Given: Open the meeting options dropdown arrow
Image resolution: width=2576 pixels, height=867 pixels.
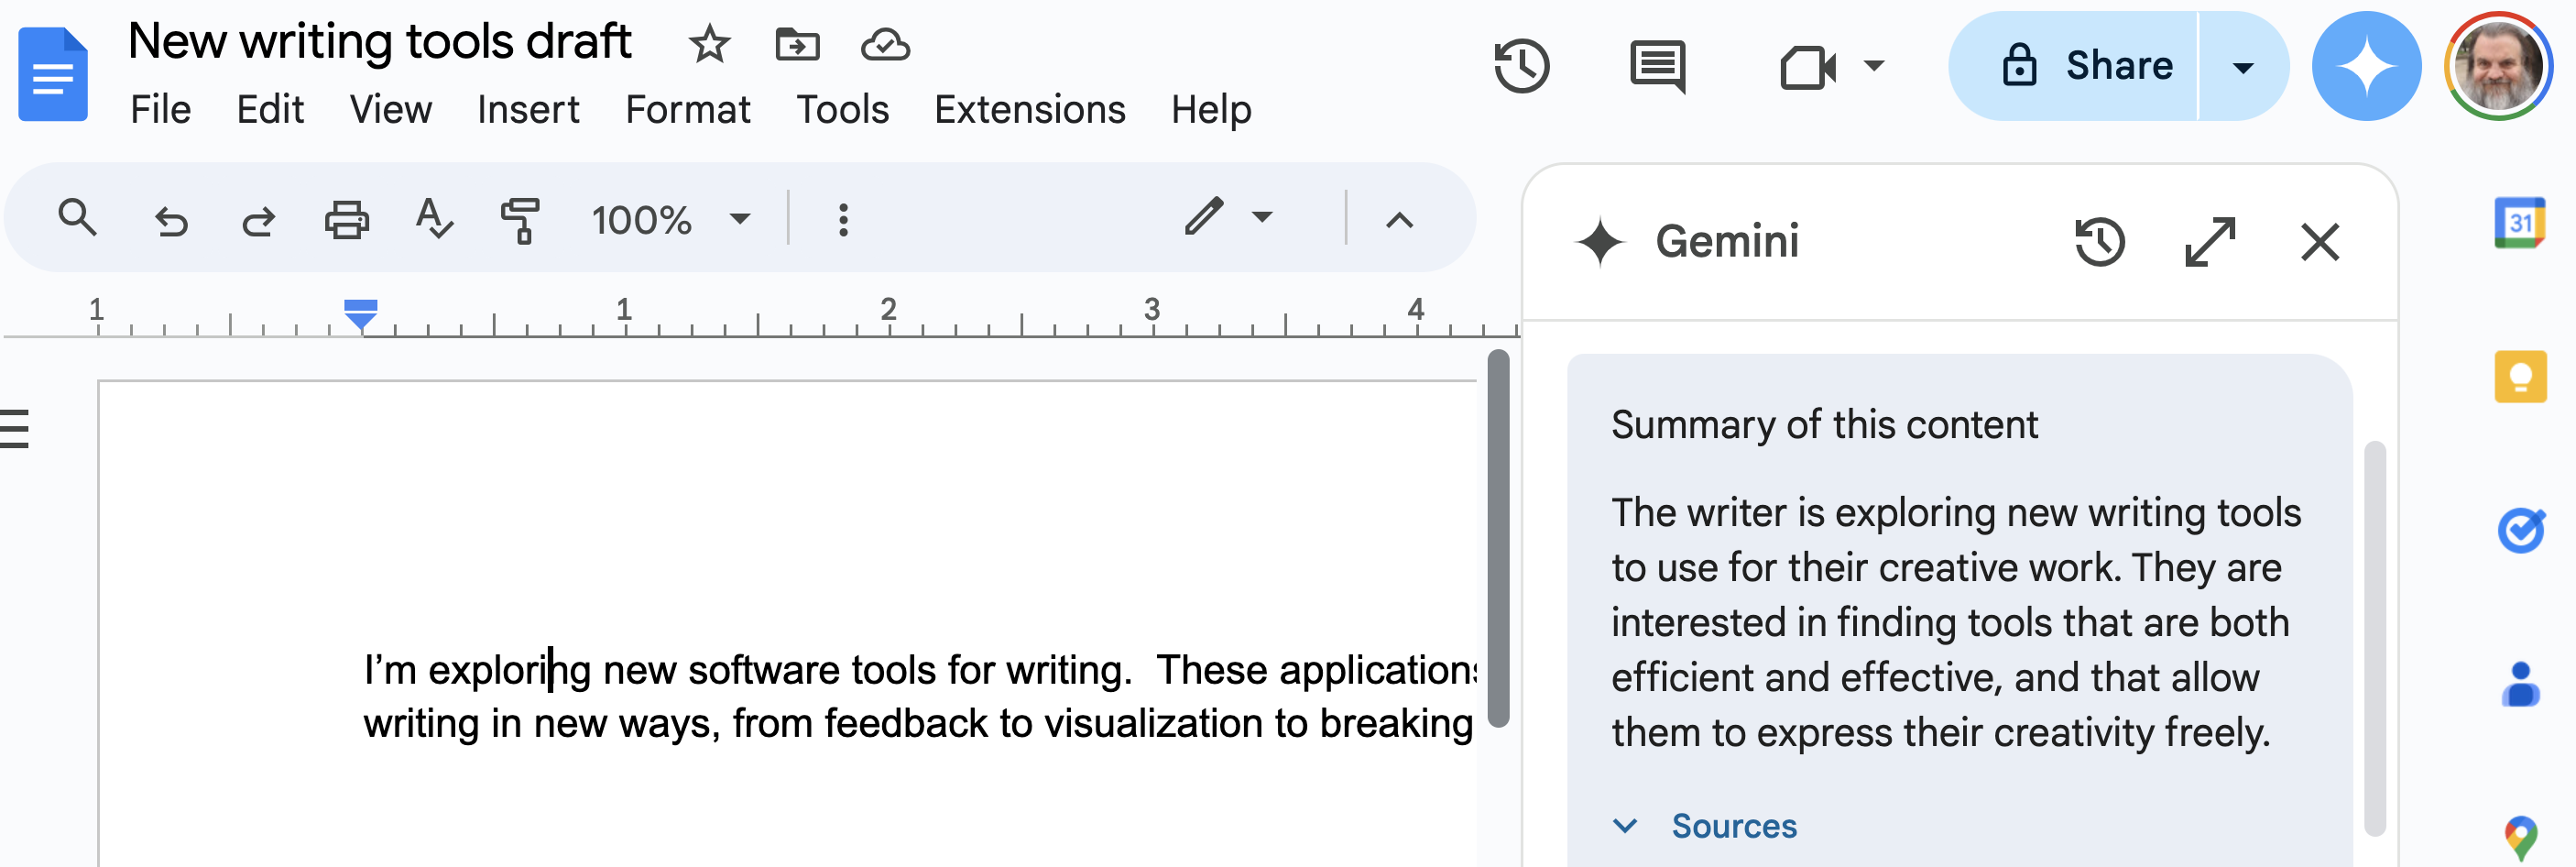Looking at the screenshot, I should point(1874,66).
